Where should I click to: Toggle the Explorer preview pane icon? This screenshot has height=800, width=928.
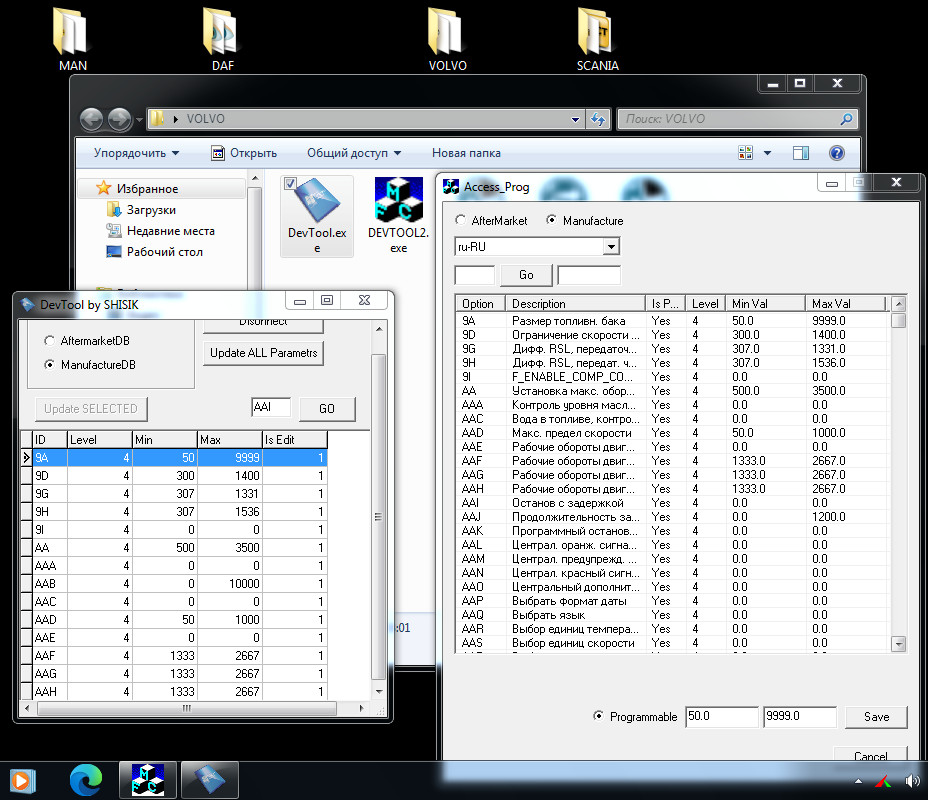pyautogui.click(x=801, y=153)
